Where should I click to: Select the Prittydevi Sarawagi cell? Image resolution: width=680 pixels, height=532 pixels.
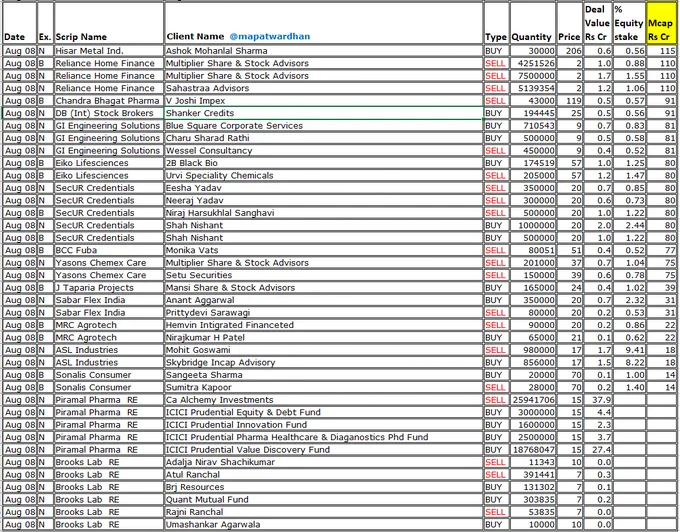[x=324, y=313]
